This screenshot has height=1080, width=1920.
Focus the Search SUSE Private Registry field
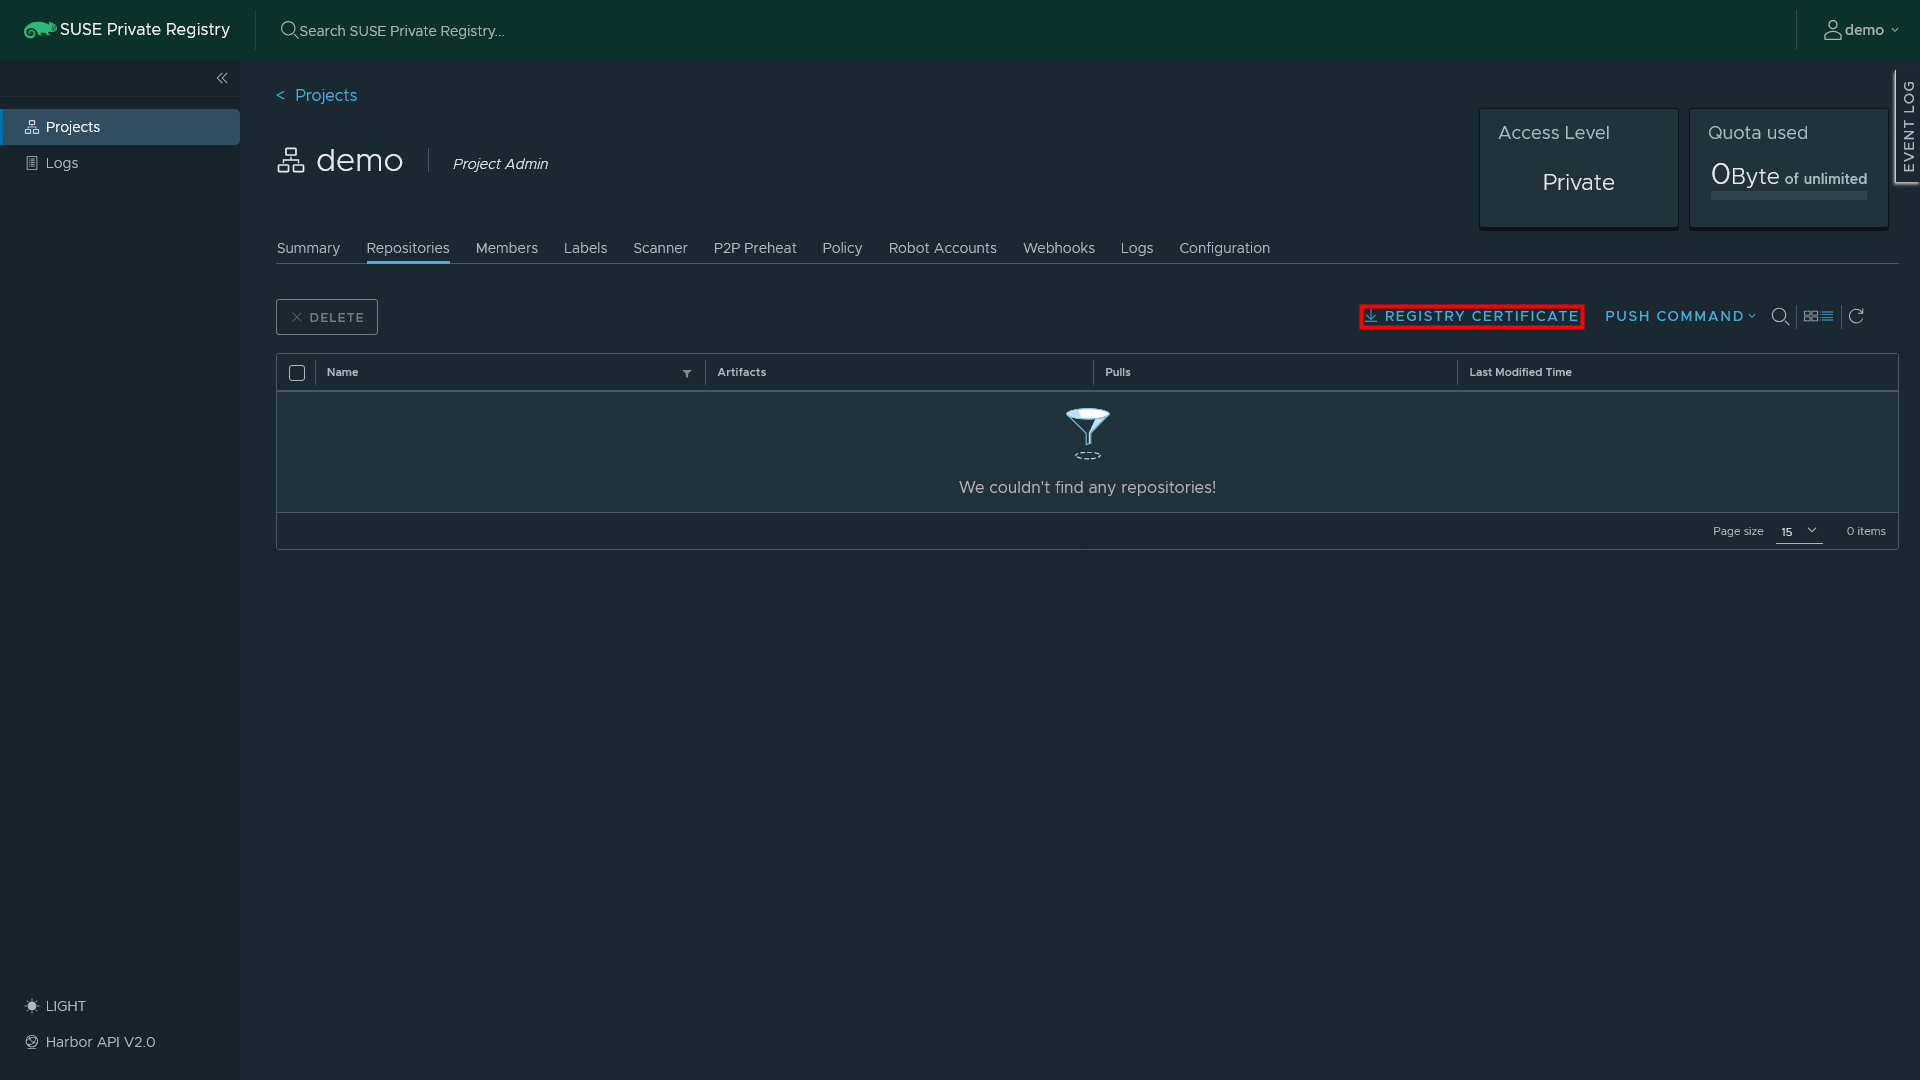(402, 31)
